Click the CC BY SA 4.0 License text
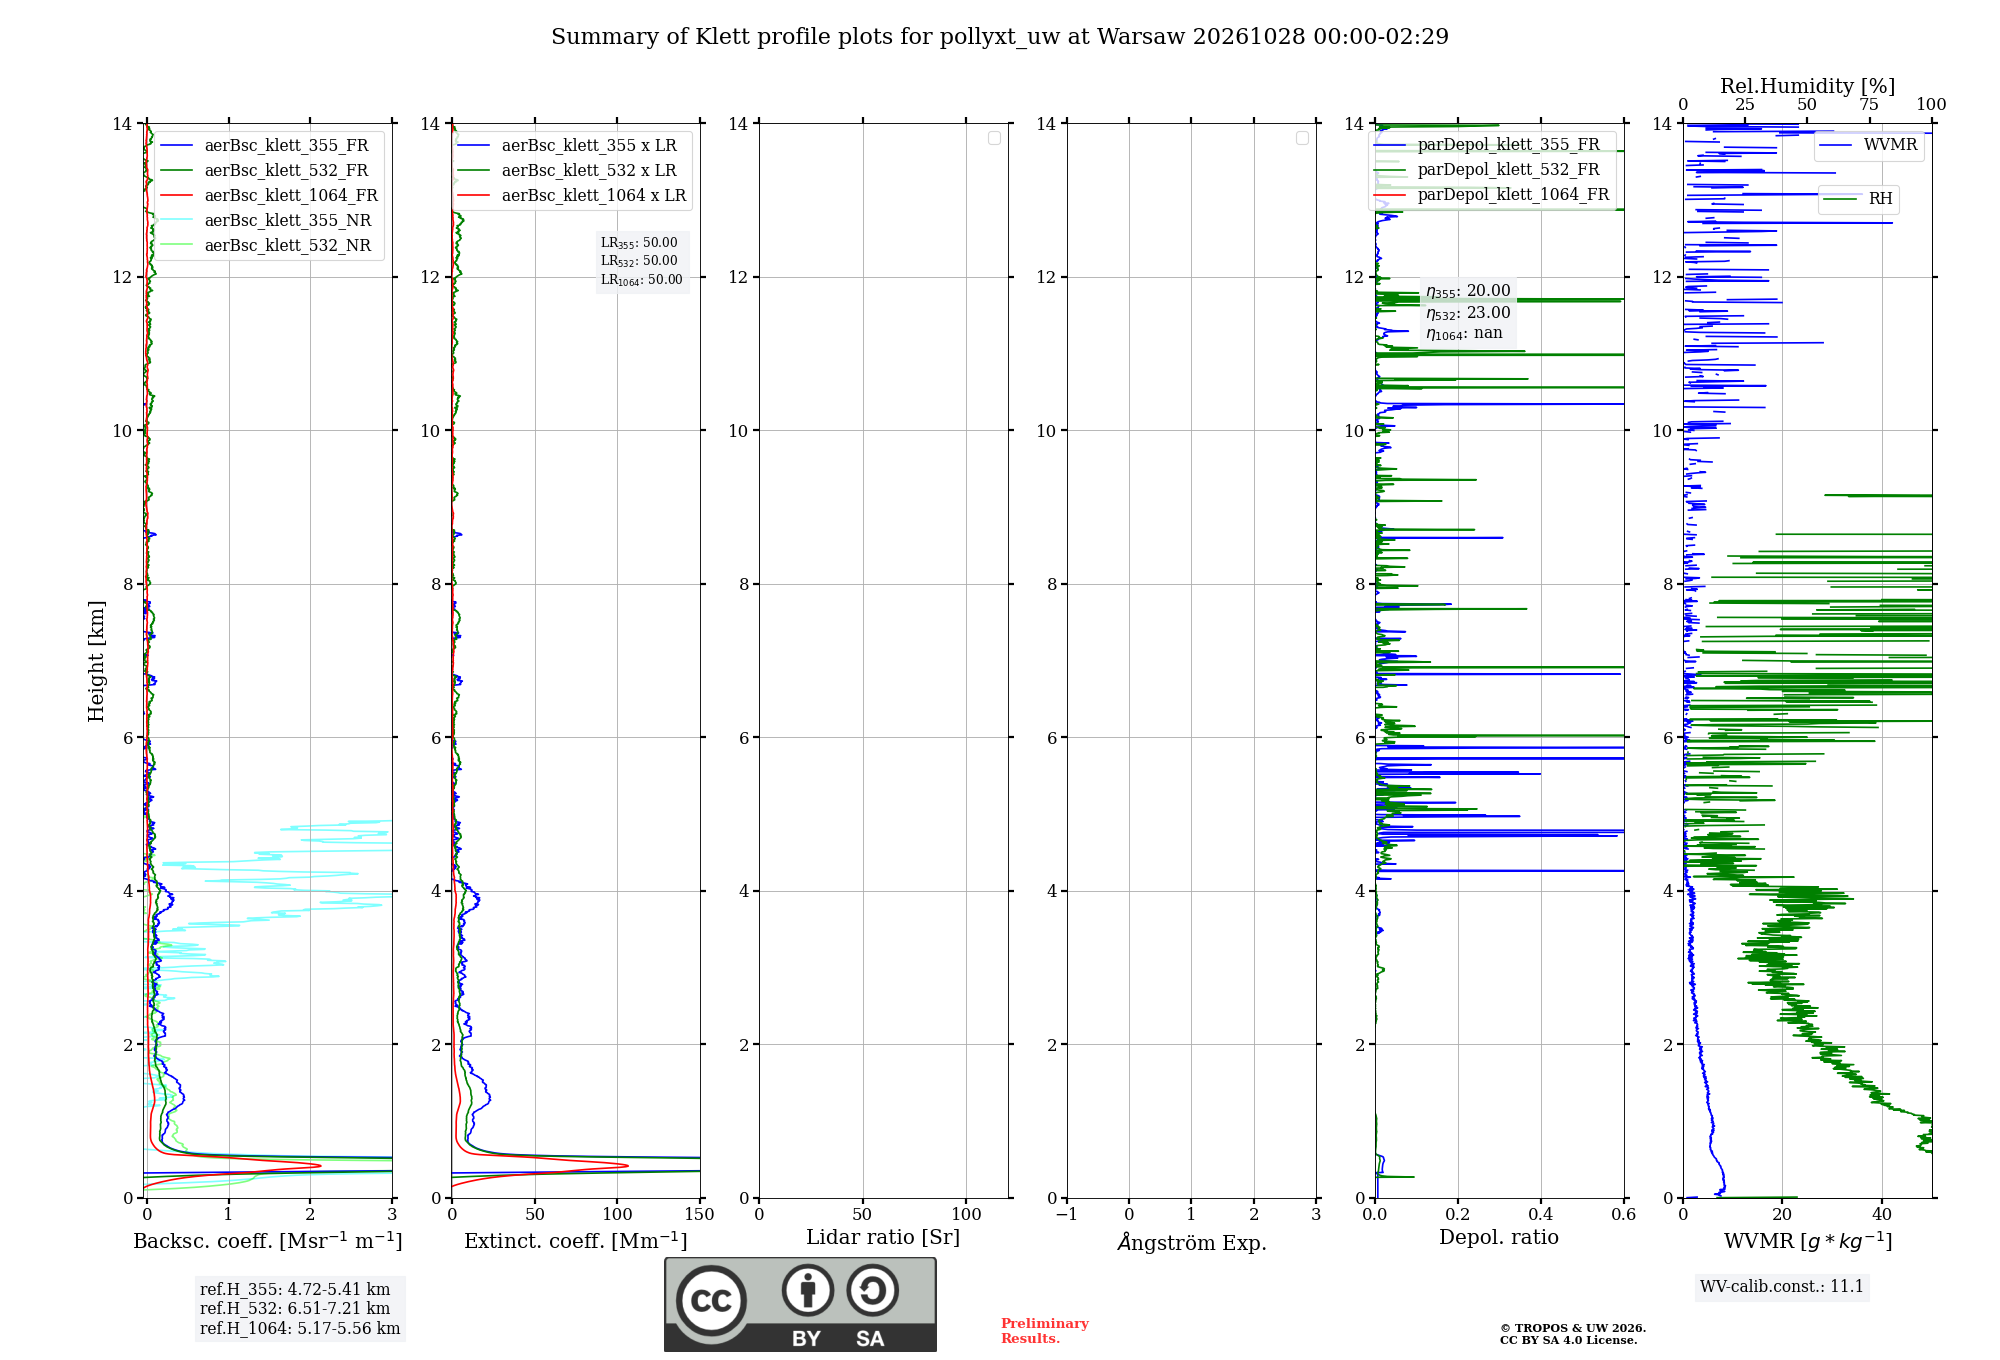 (x=1569, y=1341)
